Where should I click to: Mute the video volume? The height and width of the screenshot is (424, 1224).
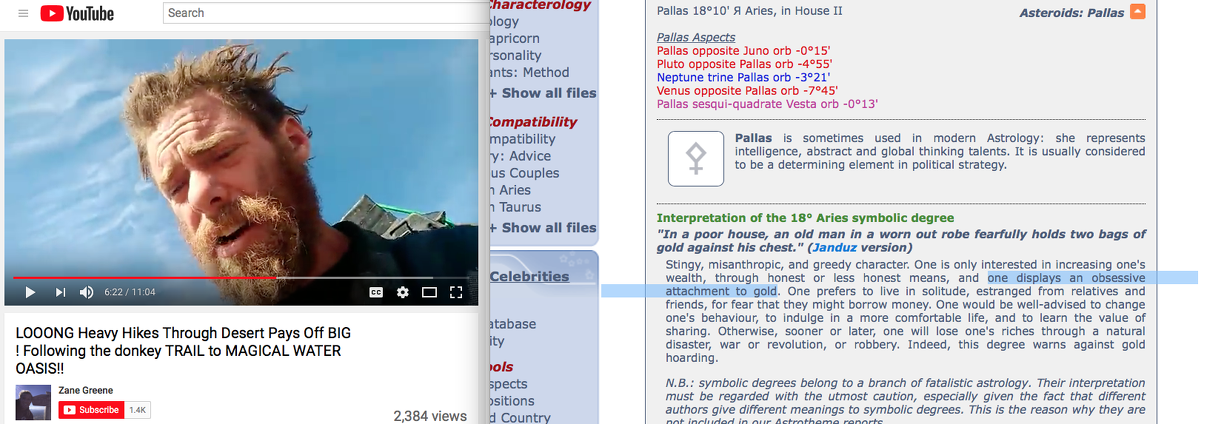tap(87, 292)
